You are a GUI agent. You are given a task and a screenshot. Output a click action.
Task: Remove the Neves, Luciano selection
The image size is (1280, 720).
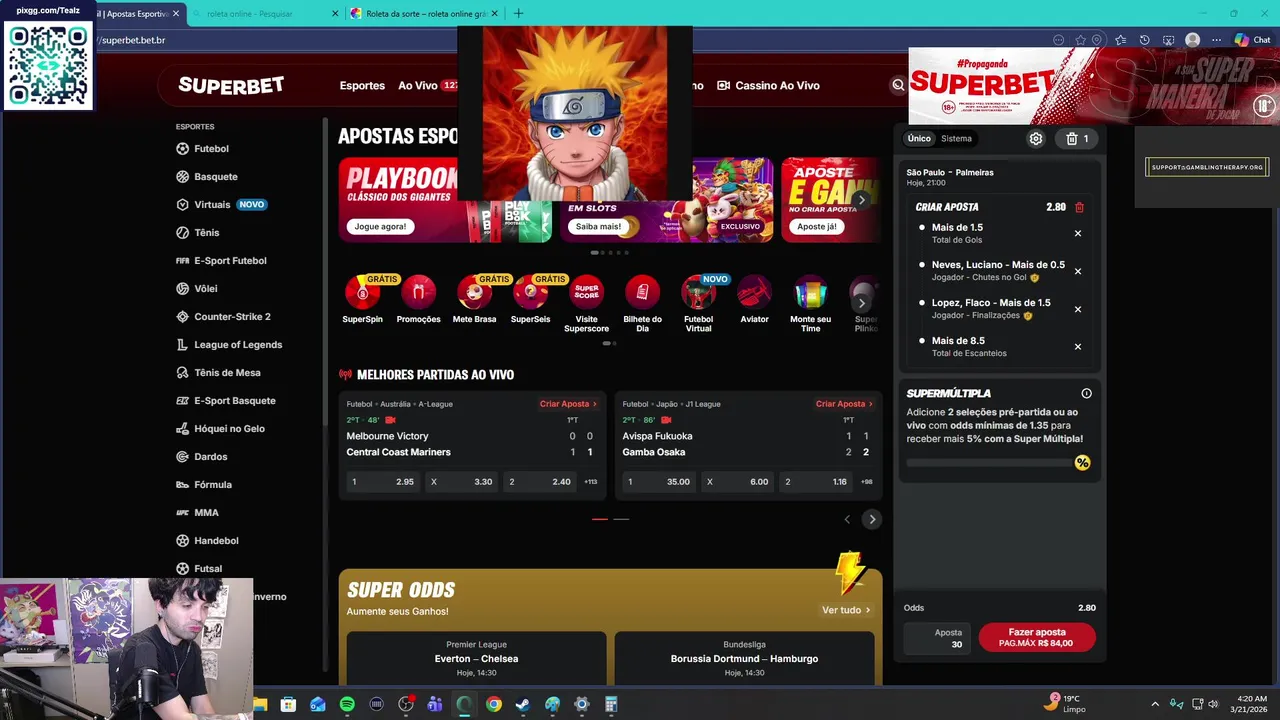click(x=1077, y=271)
